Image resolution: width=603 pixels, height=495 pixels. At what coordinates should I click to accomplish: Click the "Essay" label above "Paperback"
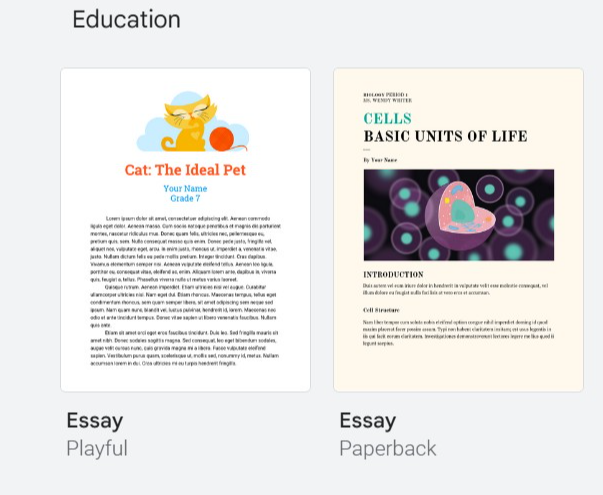tap(368, 421)
